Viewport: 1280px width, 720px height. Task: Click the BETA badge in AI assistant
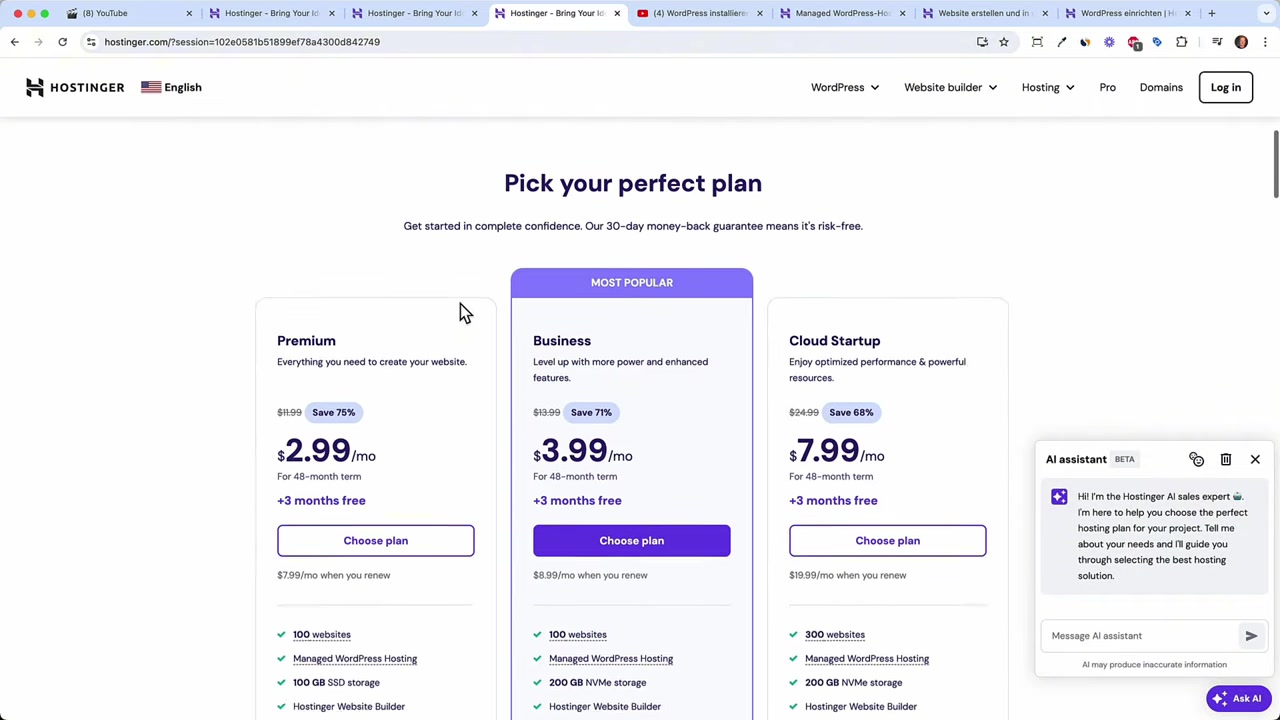pyautogui.click(x=1124, y=460)
